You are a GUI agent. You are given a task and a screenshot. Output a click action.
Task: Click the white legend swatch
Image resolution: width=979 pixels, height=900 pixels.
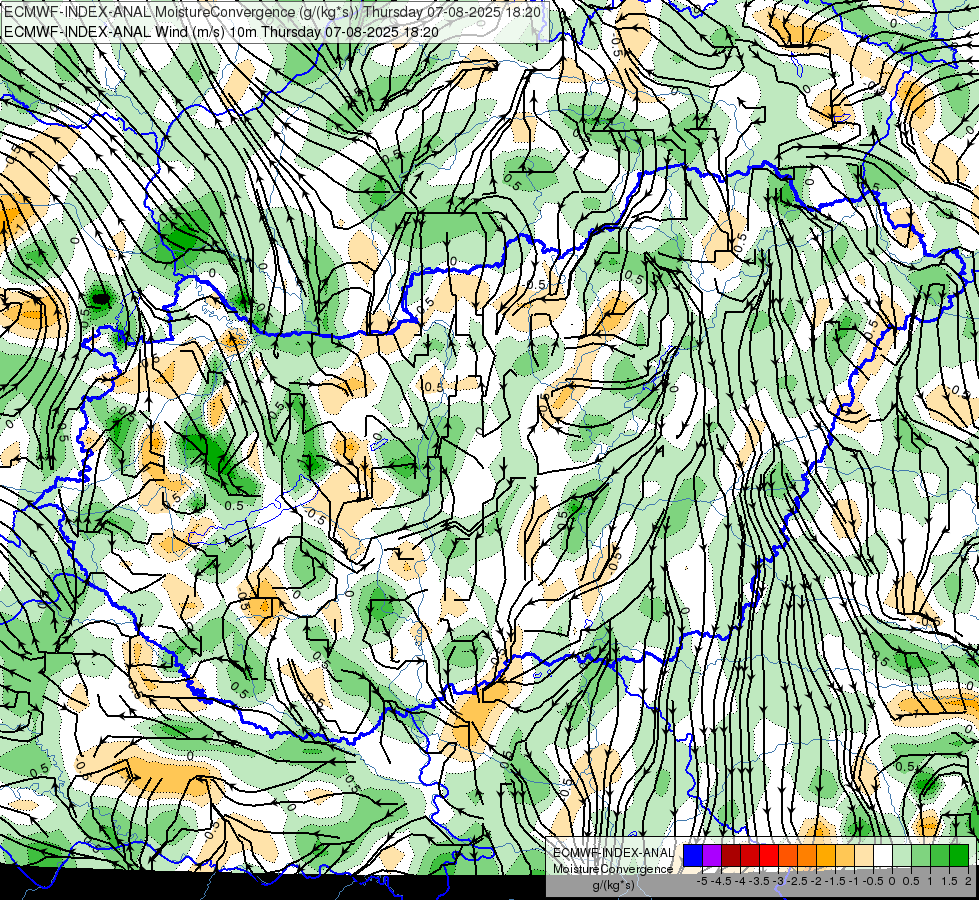pyautogui.click(x=883, y=856)
